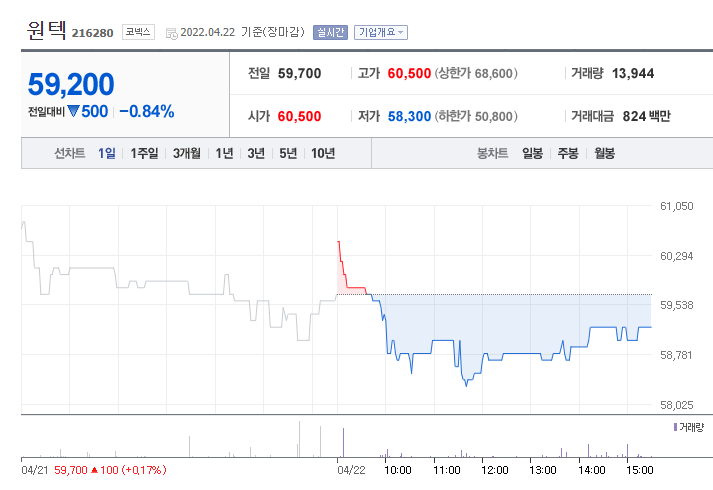Open the 일봉 daily candle chart
The height and width of the screenshot is (490, 713).
coord(532,153)
